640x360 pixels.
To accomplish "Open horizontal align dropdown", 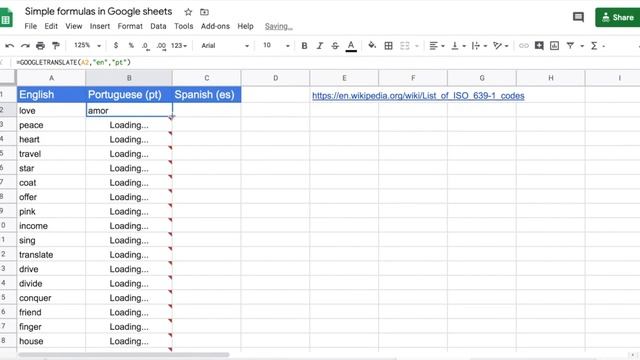I will click(436, 46).
